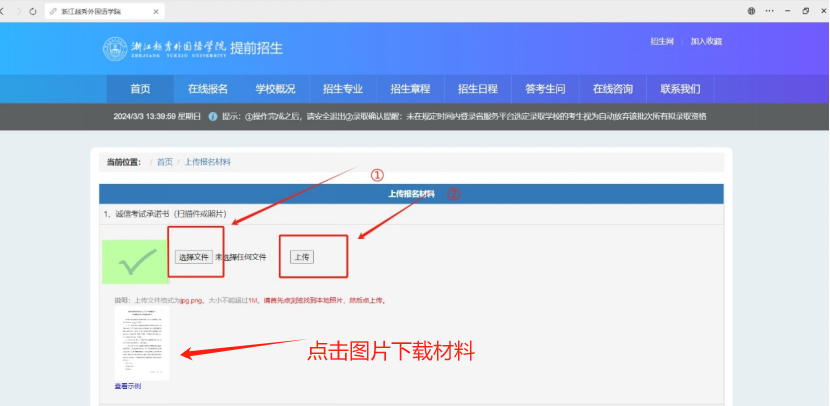830x406 pixels.
Task: Minimize the browser window
Action: [x=788, y=11]
